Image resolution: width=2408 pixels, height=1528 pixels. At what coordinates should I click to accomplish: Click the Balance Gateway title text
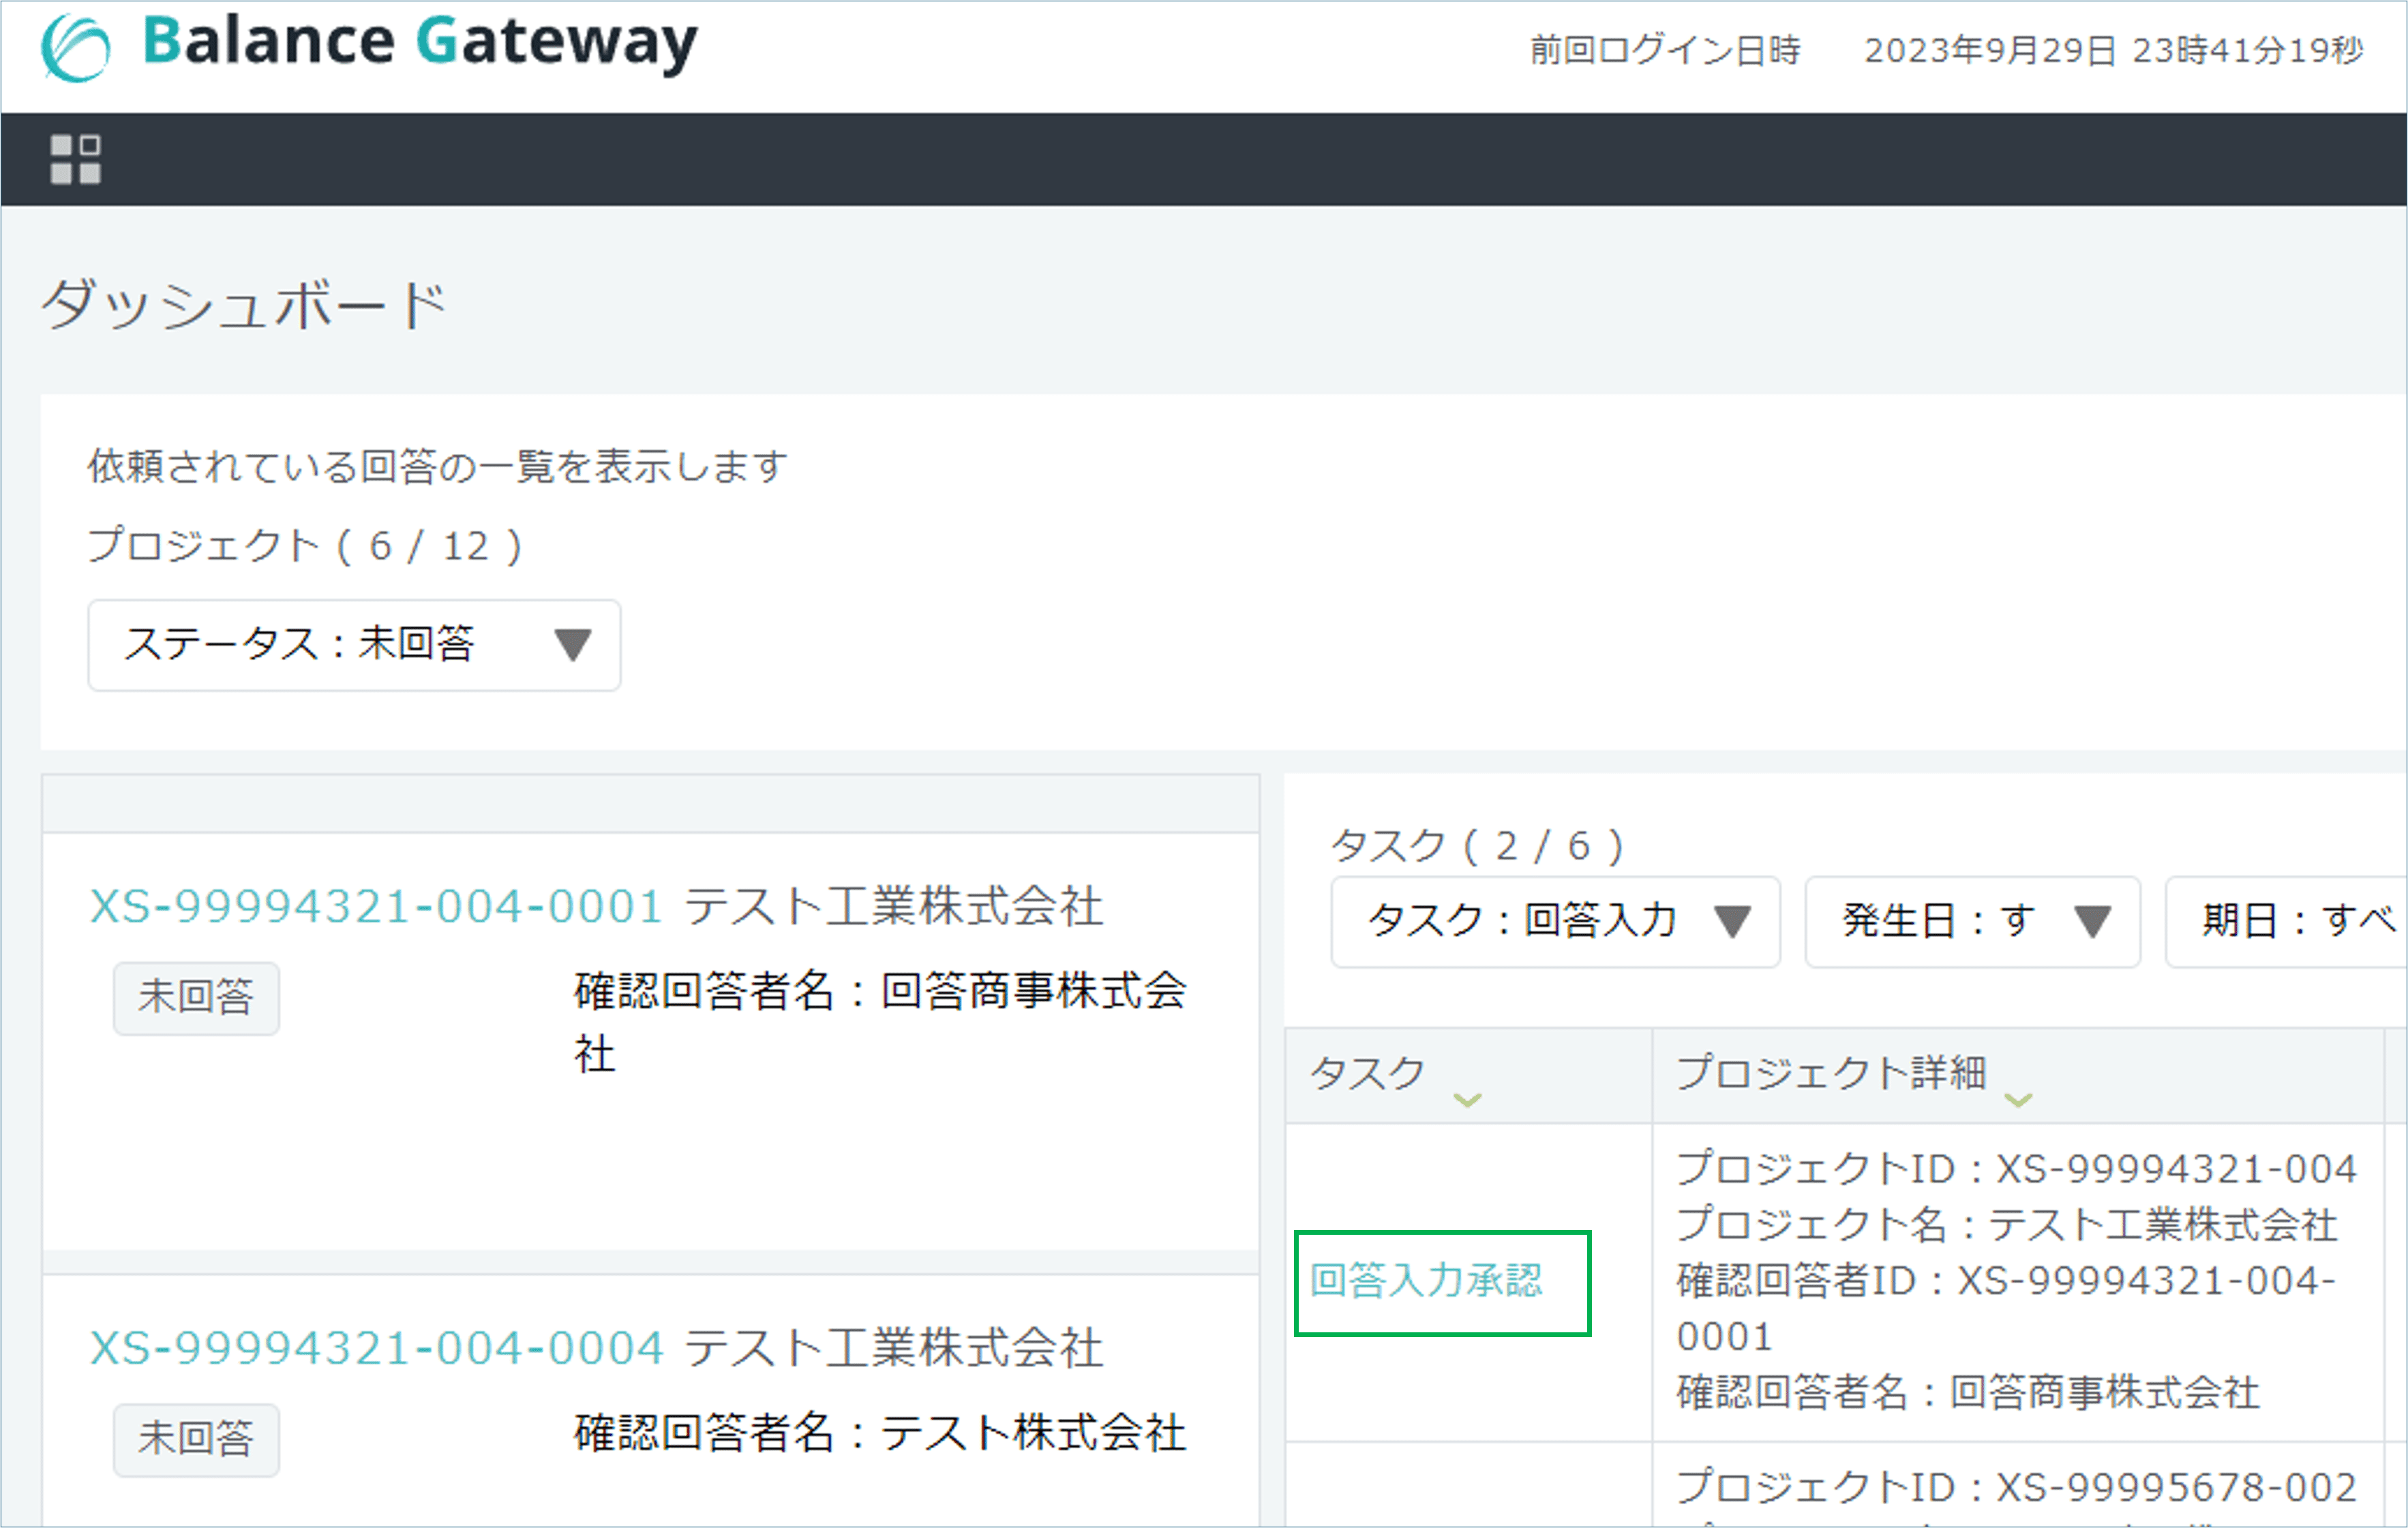(x=420, y=42)
